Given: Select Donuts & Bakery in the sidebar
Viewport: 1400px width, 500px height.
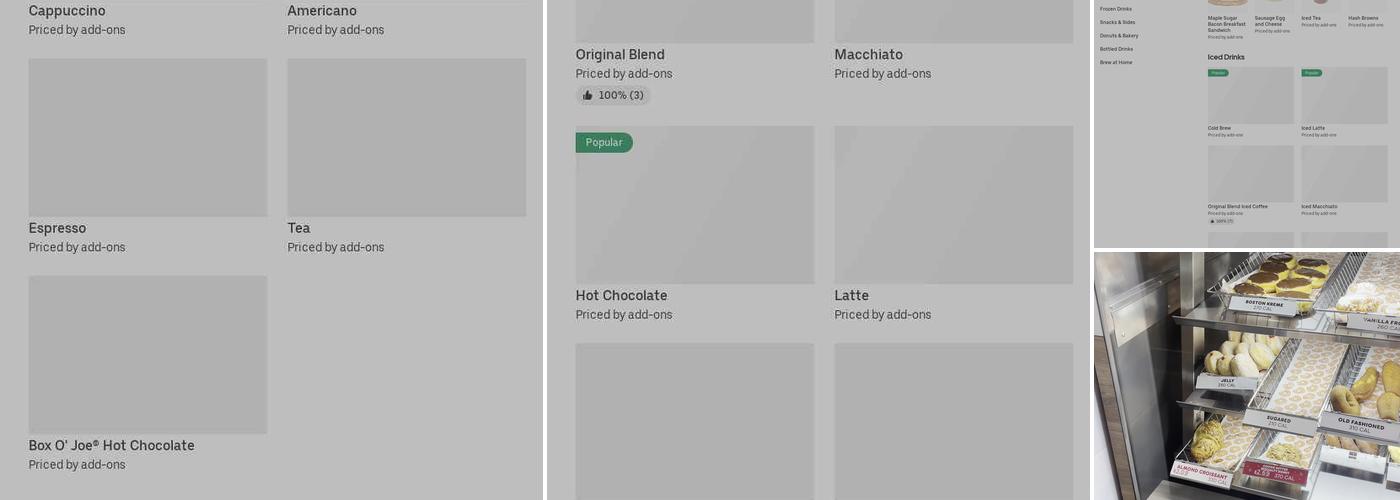Looking at the screenshot, I should pyautogui.click(x=1119, y=35).
